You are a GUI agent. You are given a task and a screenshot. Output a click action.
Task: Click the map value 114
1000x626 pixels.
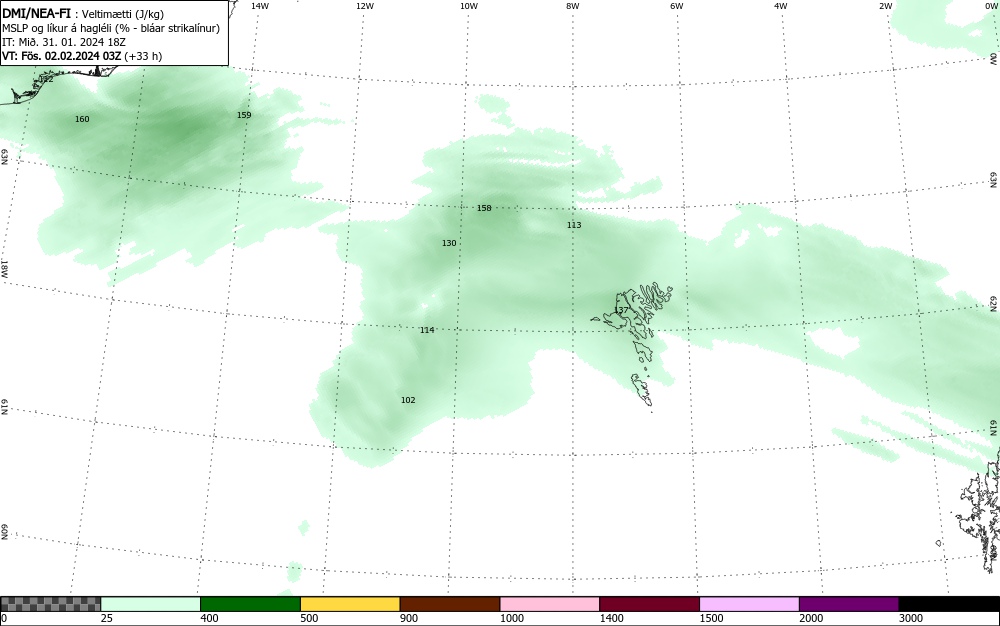pyautogui.click(x=427, y=330)
